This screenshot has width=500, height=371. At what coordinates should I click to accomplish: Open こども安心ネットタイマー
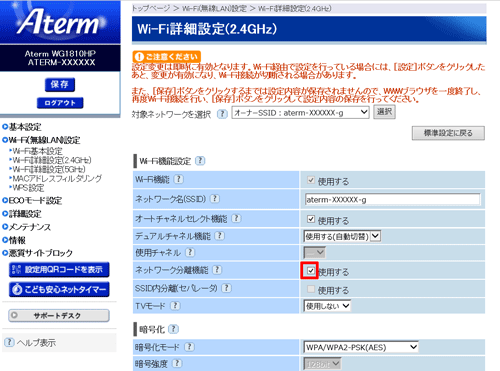tap(59, 289)
